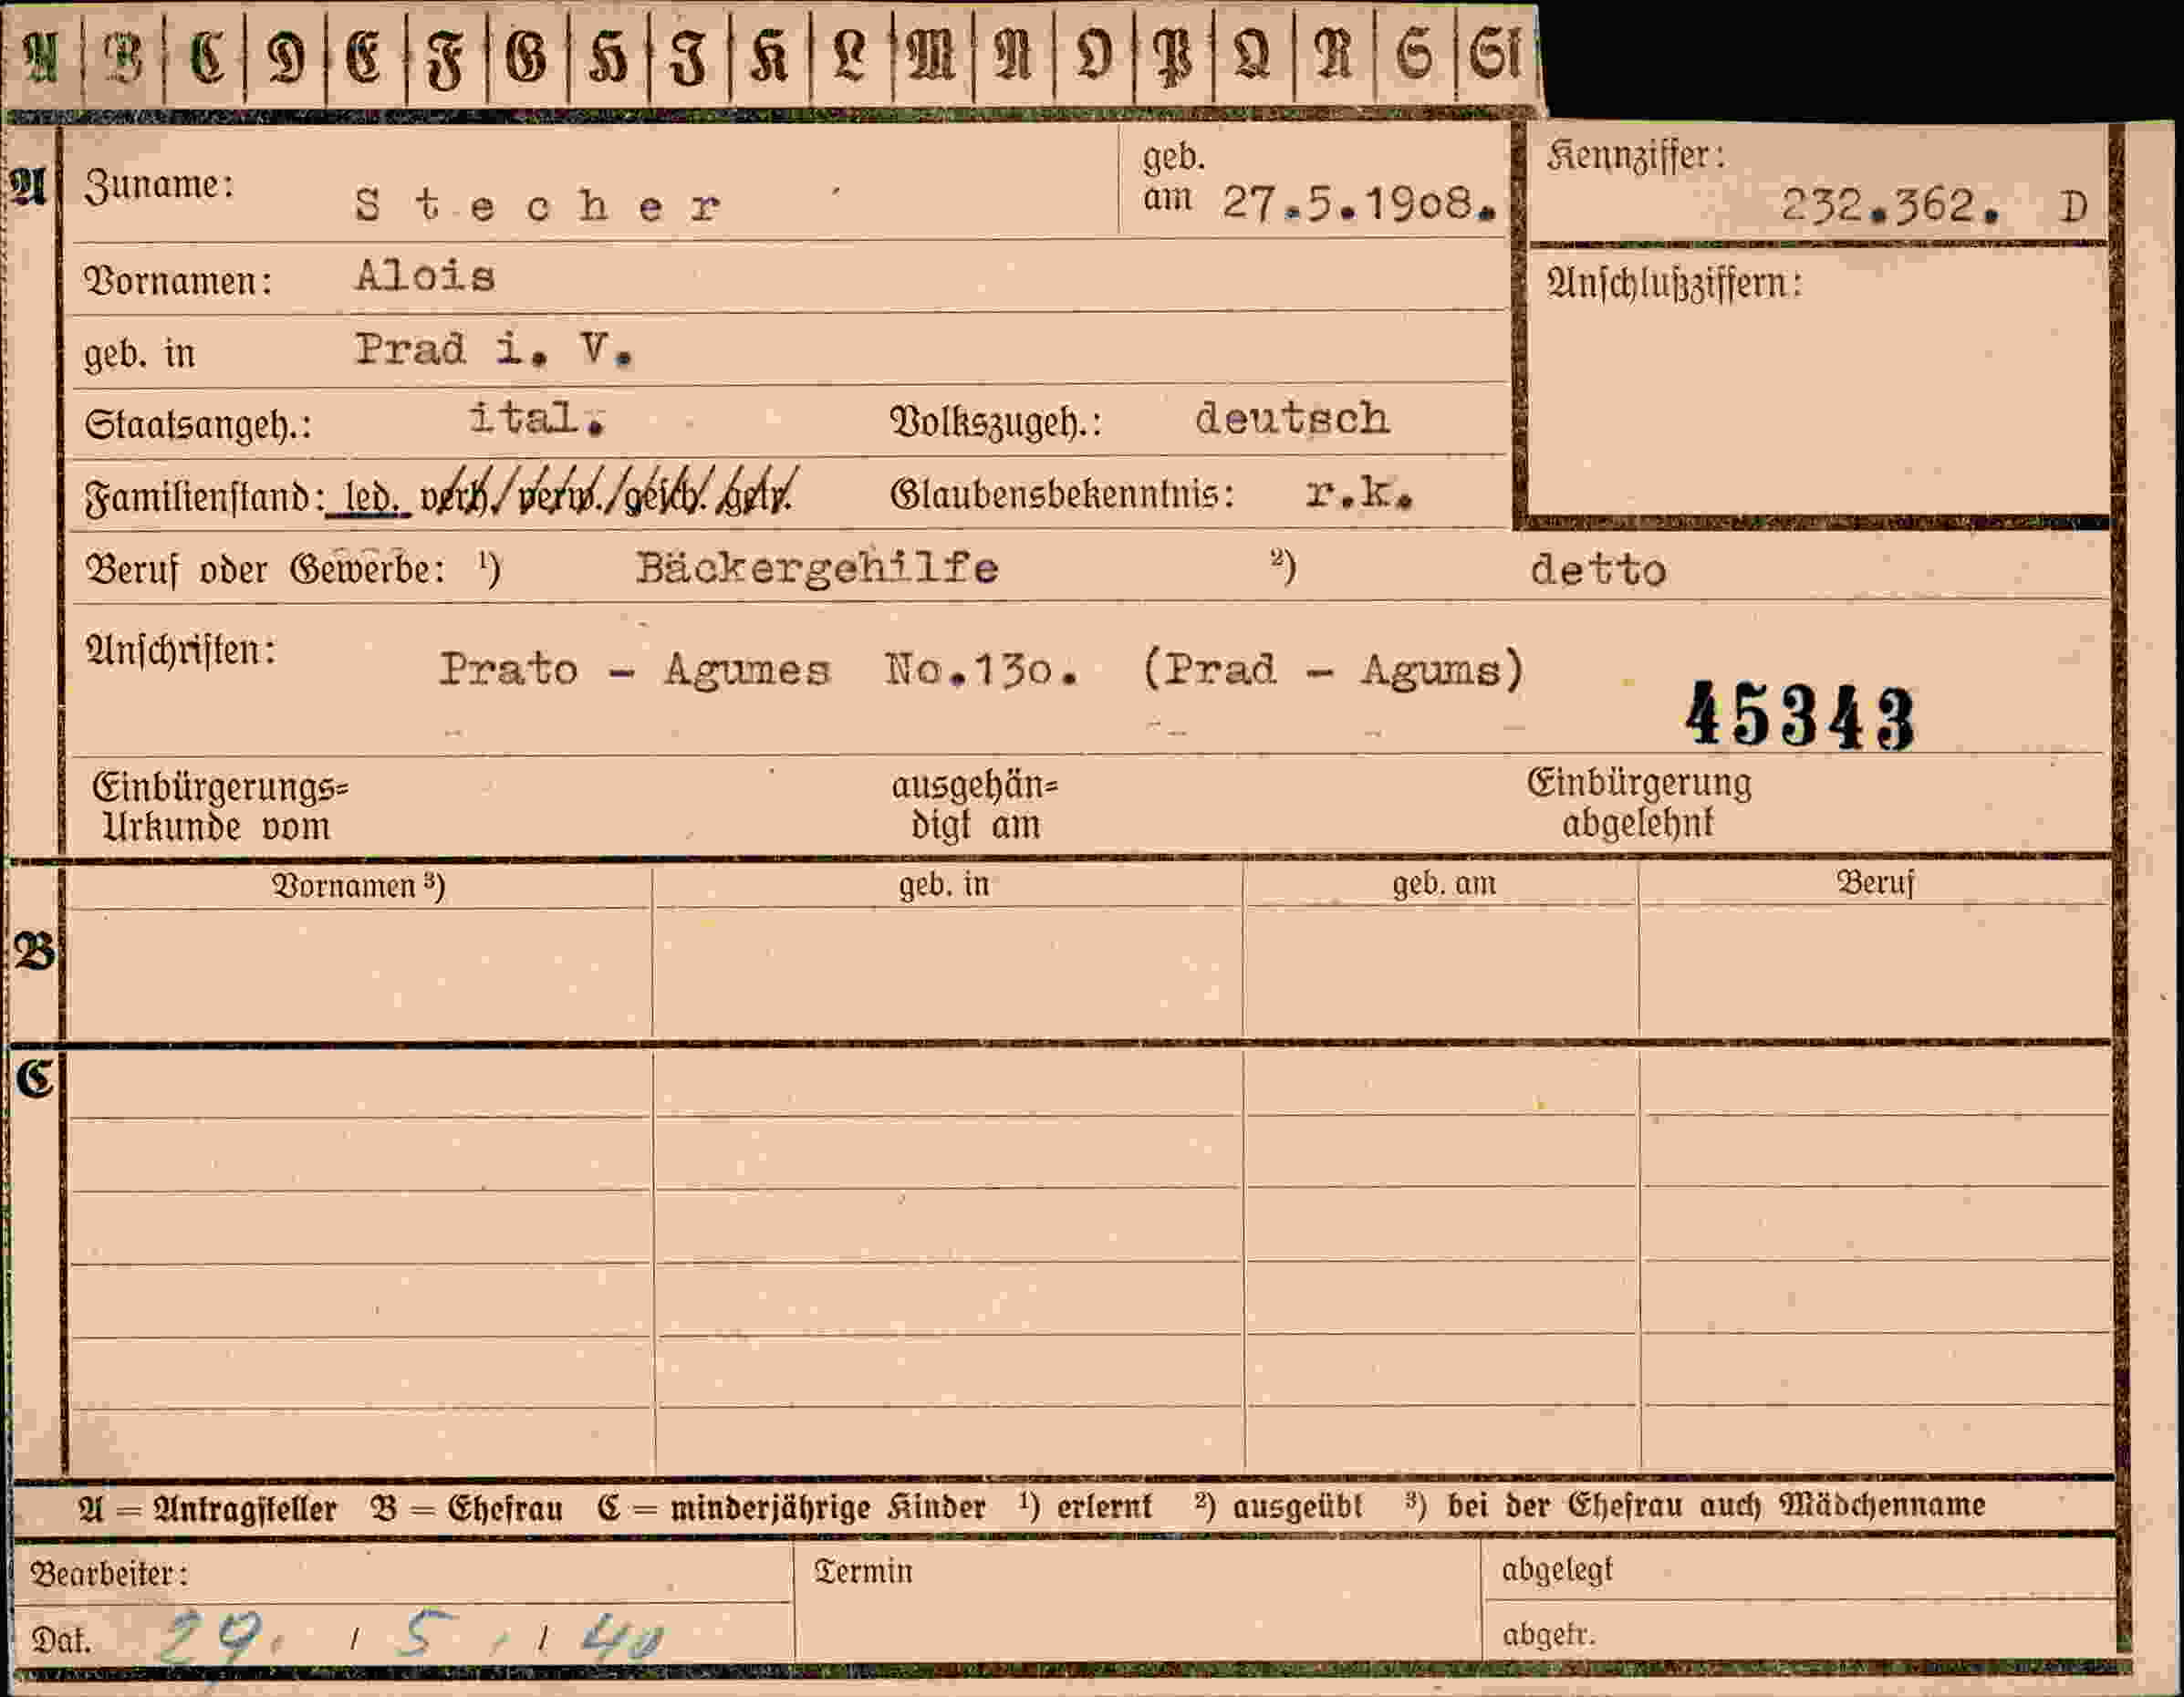Click the birthplace 'Prad i. V.'
2184x1697 pixels.
(494, 350)
